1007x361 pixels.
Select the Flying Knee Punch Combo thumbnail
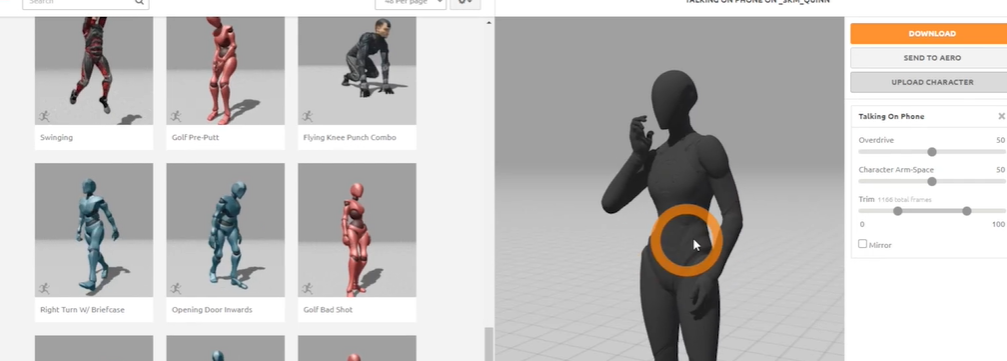pyautogui.click(x=357, y=71)
